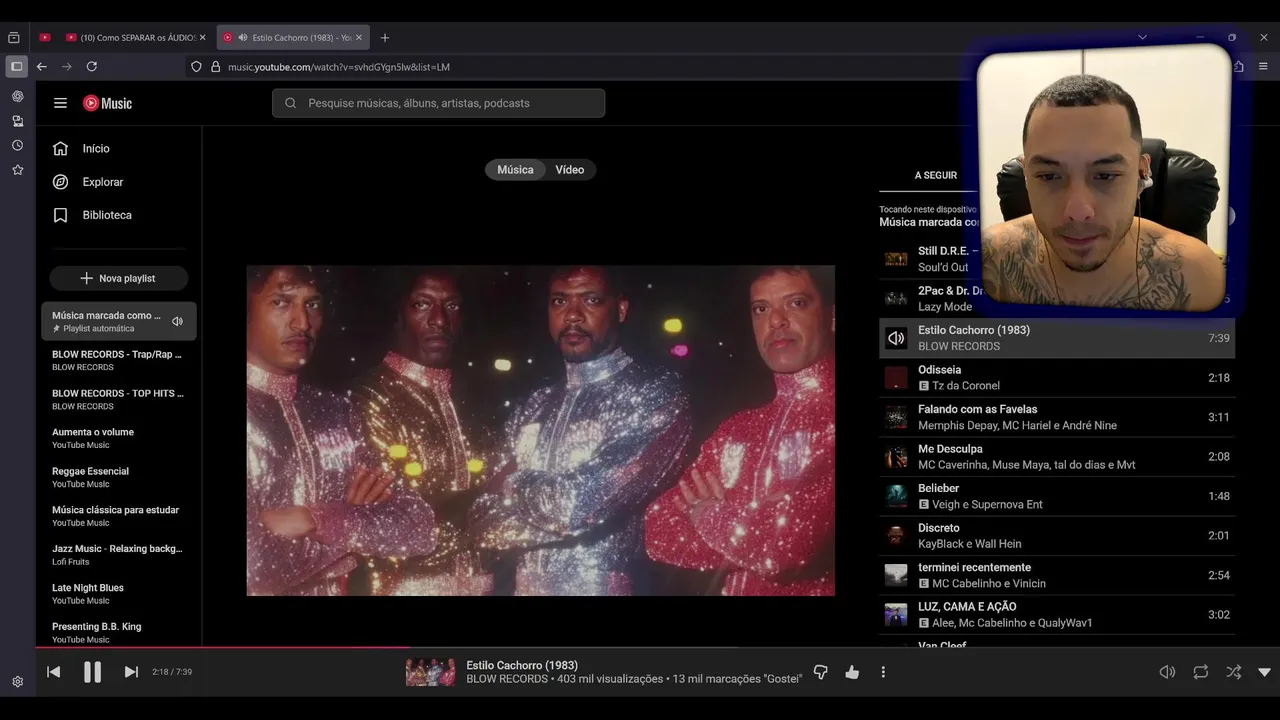
Task: Create a Nova playlist
Action: click(x=119, y=278)
